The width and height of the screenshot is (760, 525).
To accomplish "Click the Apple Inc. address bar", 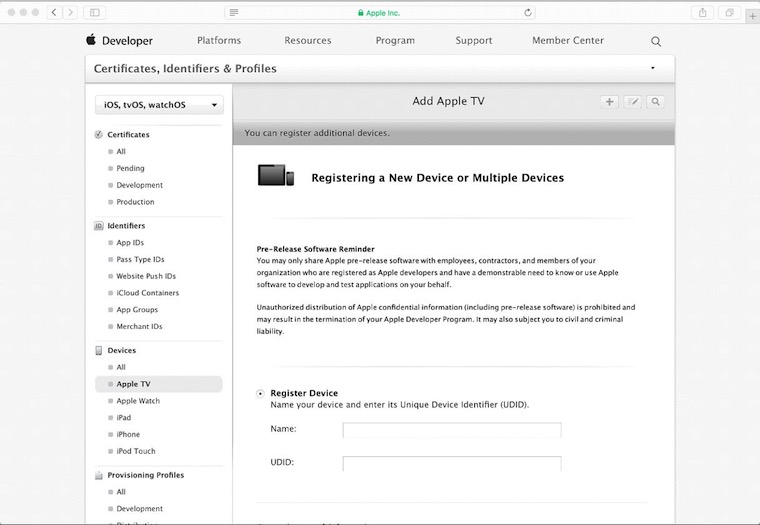I will tap(380, 13).
